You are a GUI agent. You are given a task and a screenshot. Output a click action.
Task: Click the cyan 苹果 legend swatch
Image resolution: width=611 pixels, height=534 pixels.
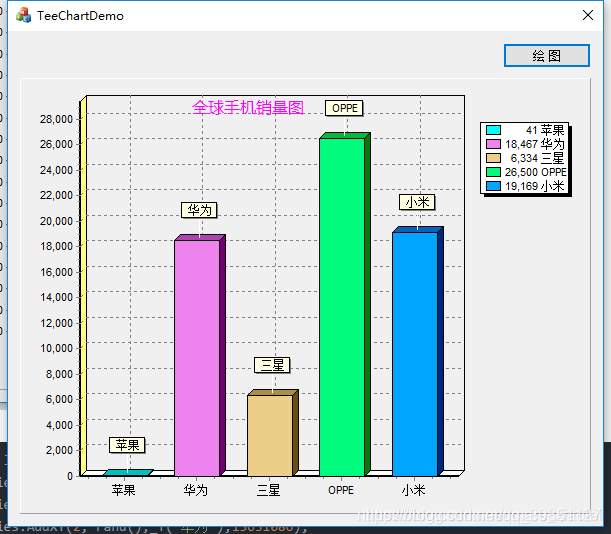coord(493,130)
